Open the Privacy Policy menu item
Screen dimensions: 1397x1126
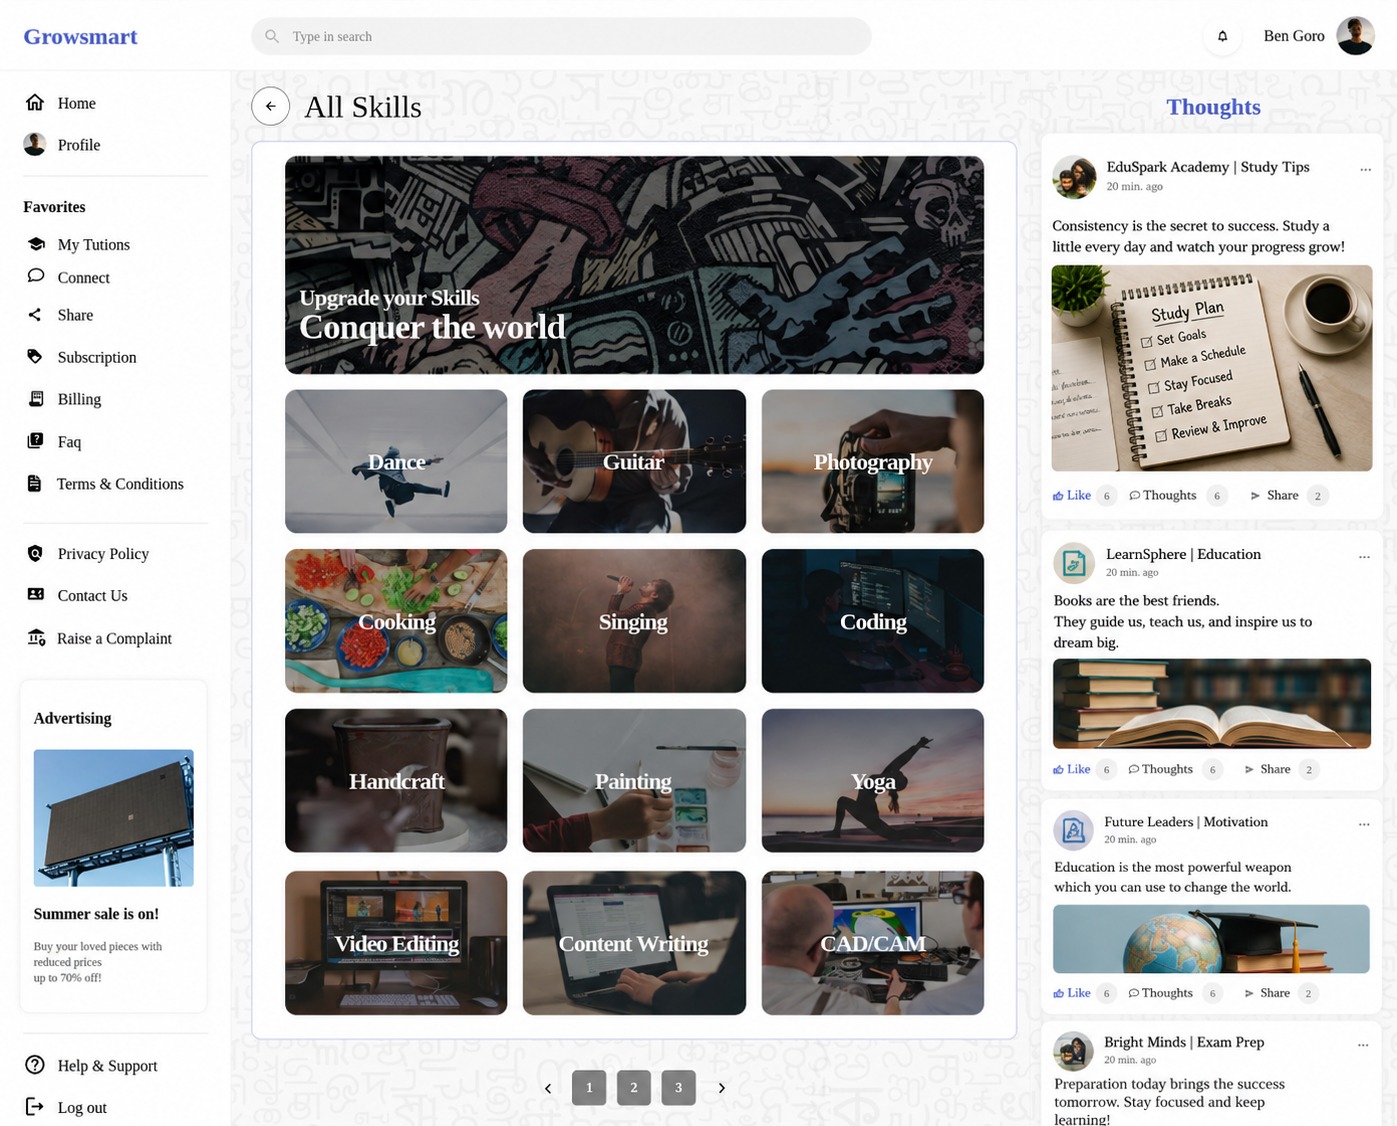coord(103,553)
